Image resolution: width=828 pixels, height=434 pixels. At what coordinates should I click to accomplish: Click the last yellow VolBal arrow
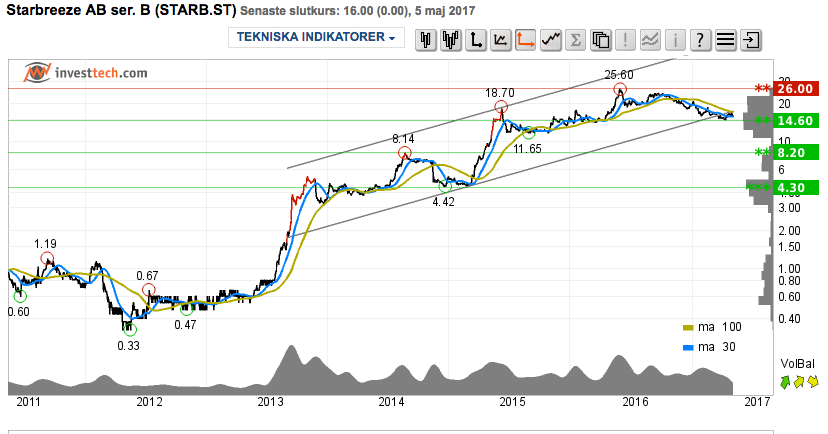pos(812,381)
